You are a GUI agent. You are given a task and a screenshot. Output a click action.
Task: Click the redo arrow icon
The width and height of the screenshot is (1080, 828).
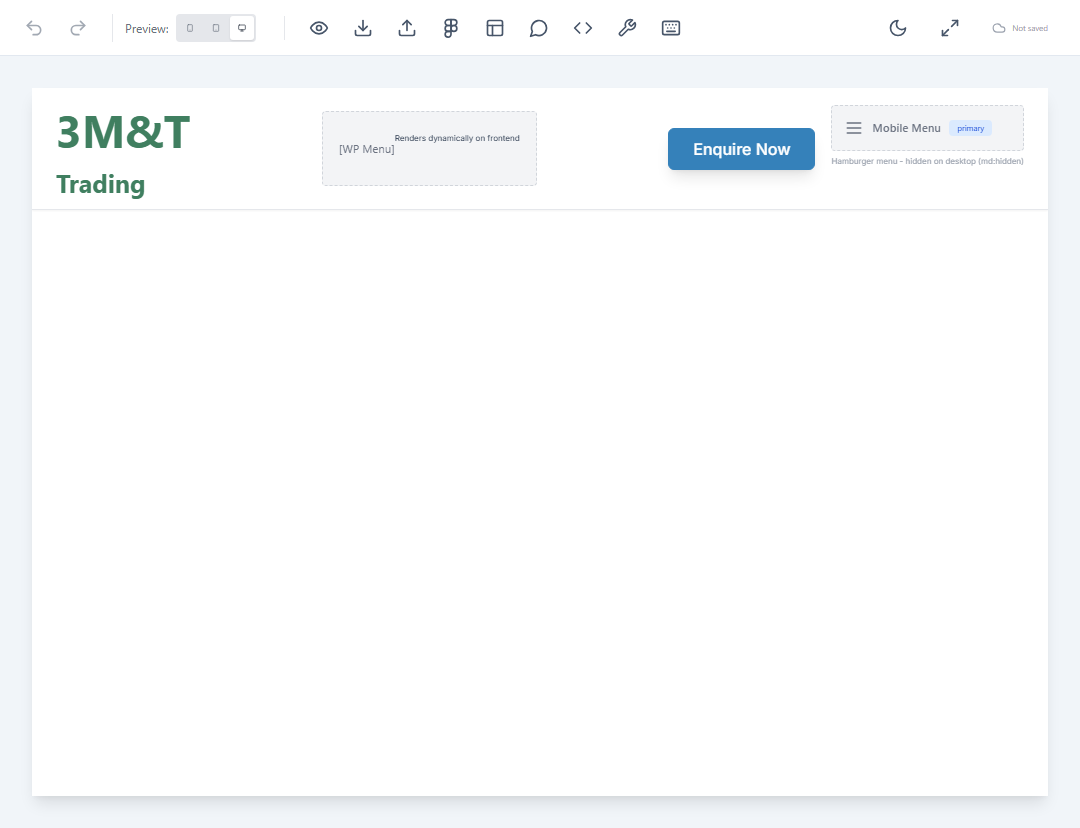(78, 28)
